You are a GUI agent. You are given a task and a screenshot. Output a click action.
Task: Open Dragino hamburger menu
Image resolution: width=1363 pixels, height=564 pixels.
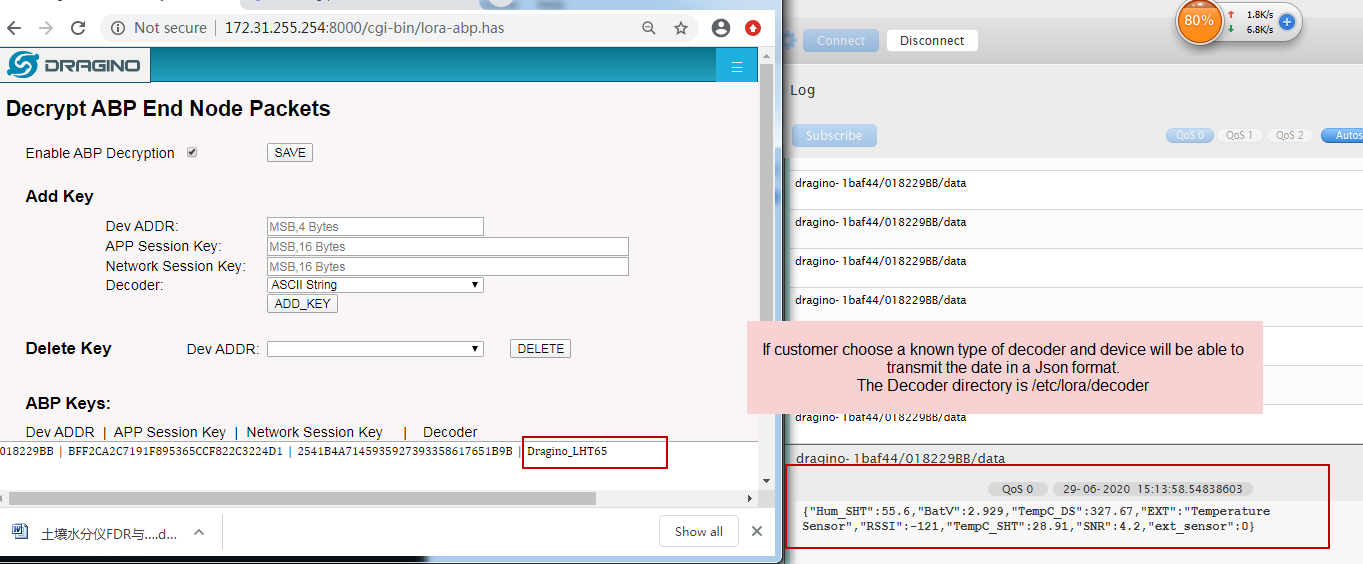pyautogui.click(x=737, y=67)
